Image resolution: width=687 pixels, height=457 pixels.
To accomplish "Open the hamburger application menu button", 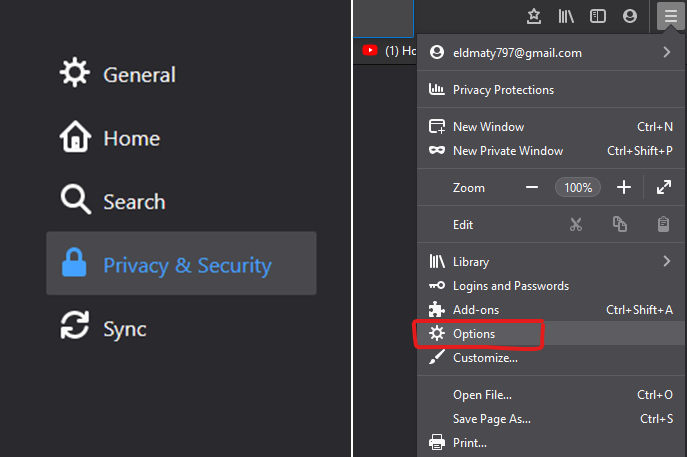I will click(670, 16).
